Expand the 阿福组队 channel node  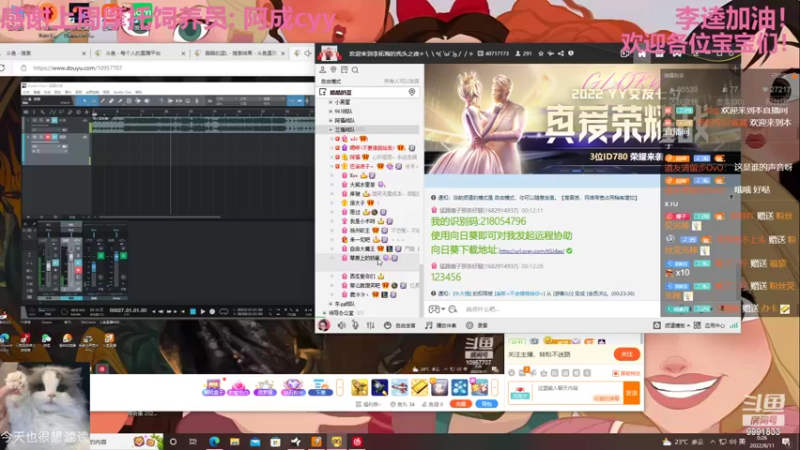pos(331,120)
